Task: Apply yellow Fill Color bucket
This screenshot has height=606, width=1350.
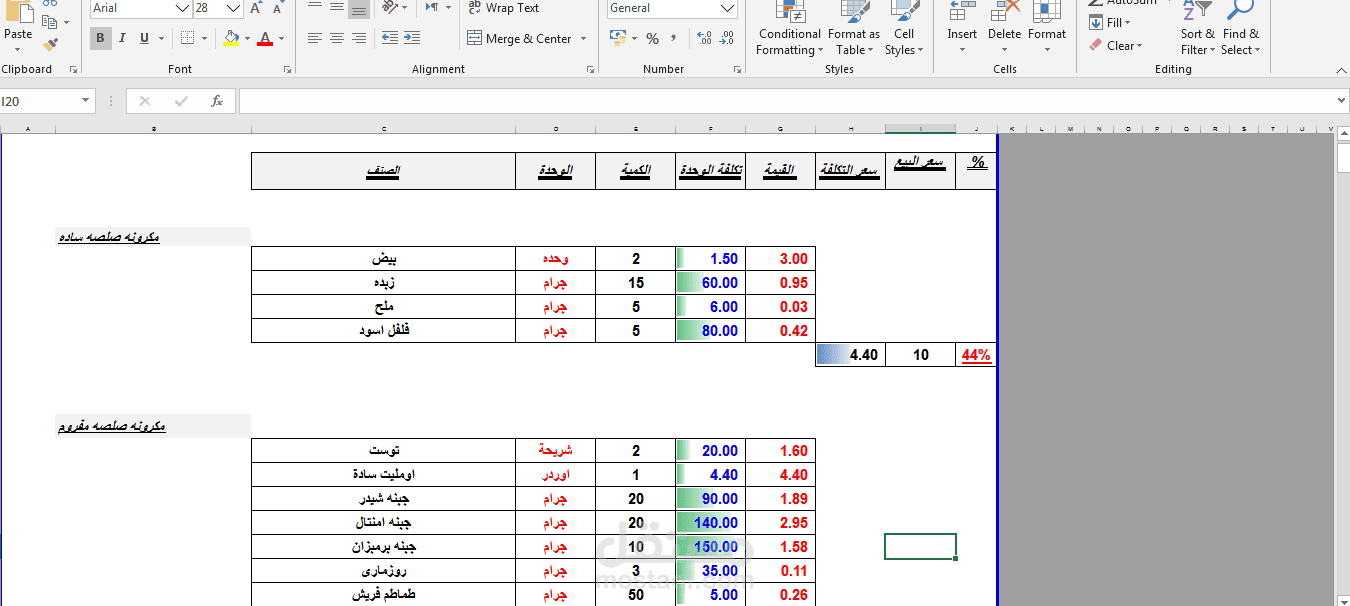Action: (x=232, y=39)
